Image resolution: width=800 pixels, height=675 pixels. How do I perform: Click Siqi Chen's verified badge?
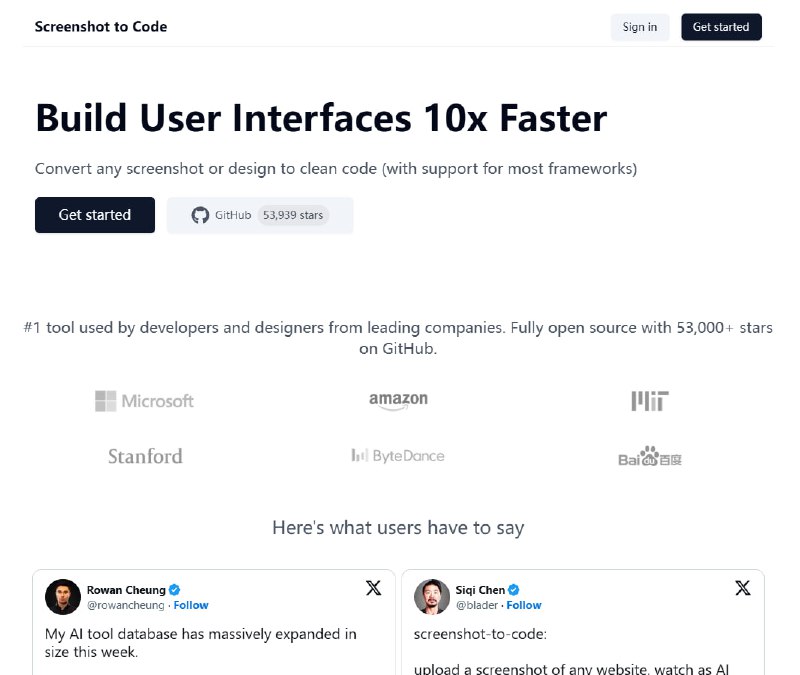coord(514,590)
